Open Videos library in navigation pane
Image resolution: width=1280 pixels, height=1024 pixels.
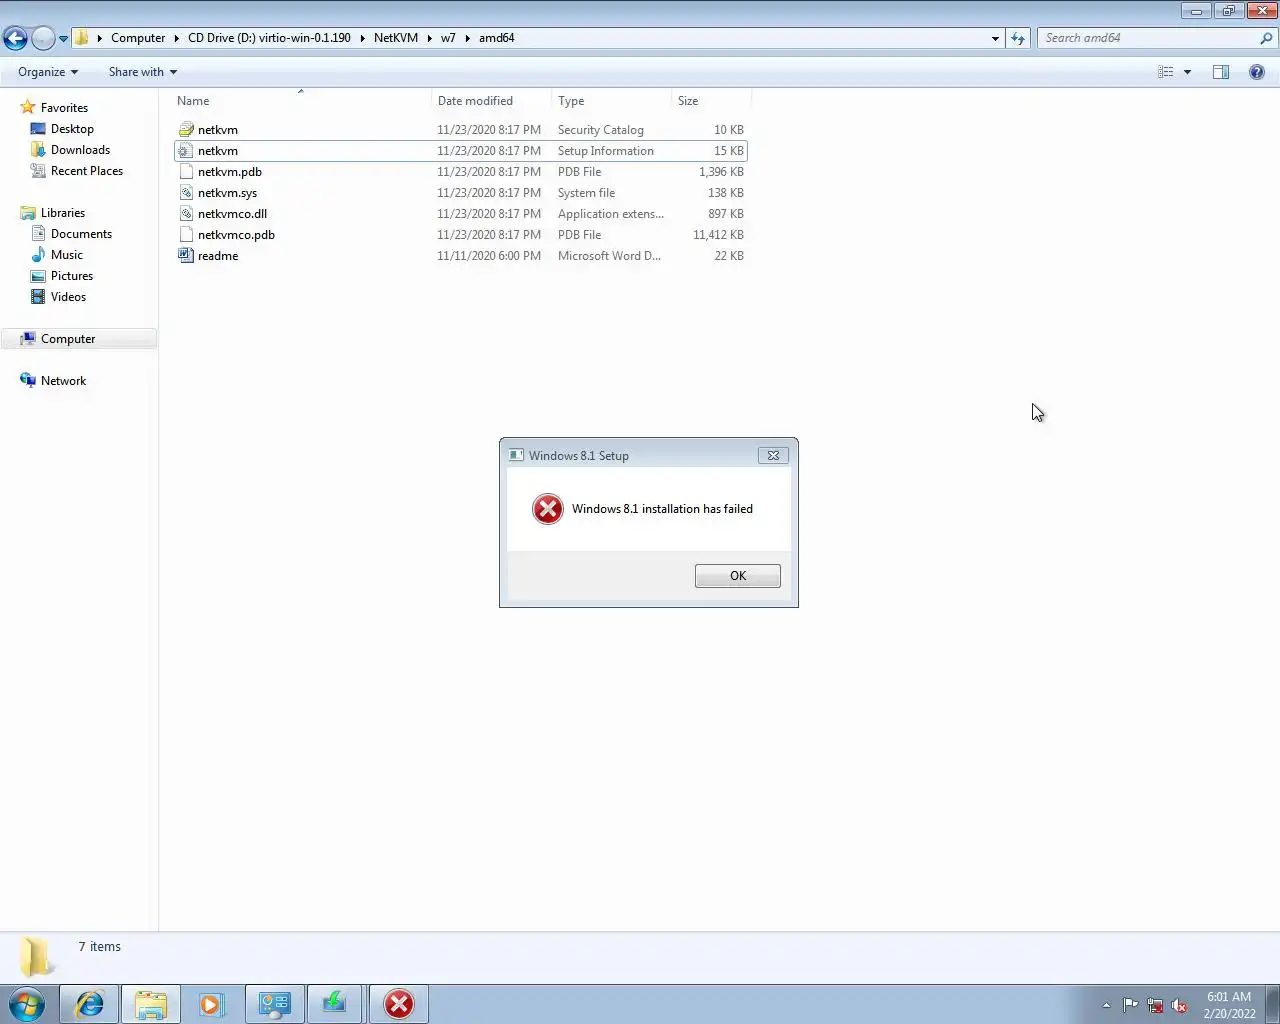click(x=68, y=297)
